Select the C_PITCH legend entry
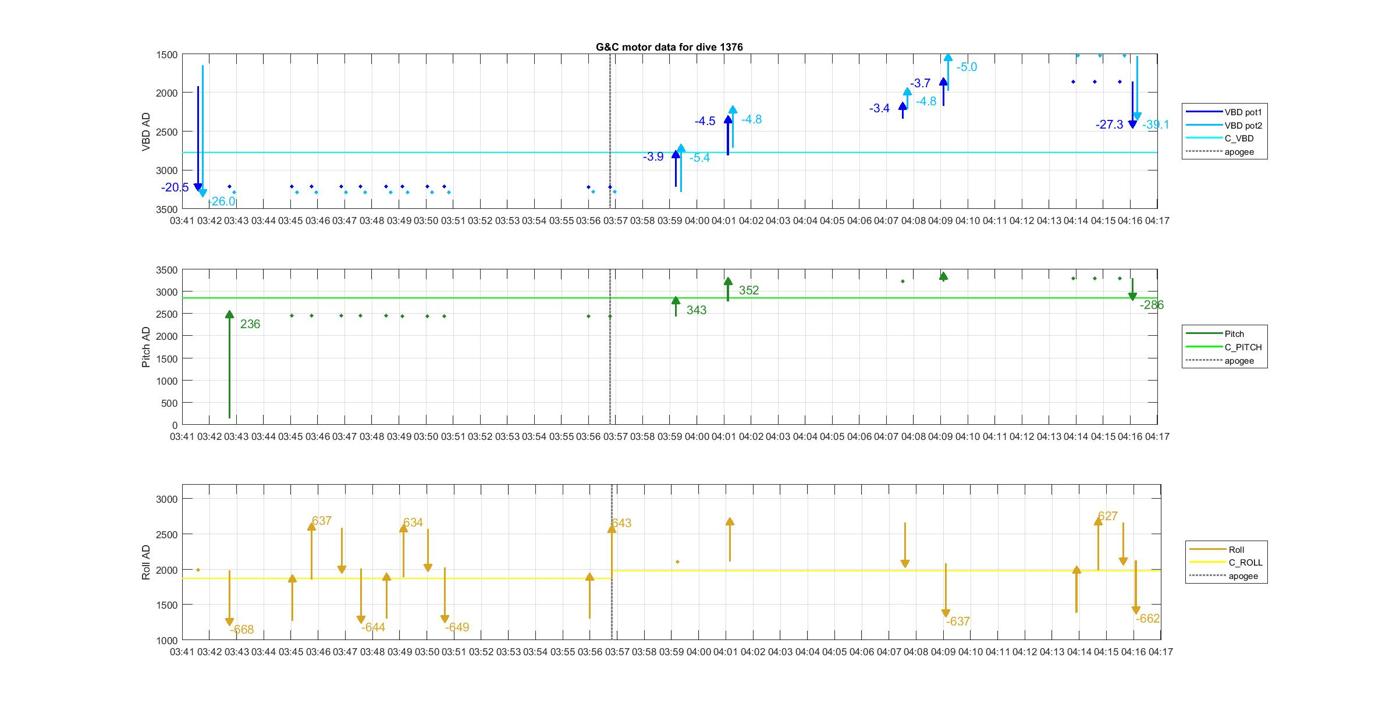 coord(1243,347)
